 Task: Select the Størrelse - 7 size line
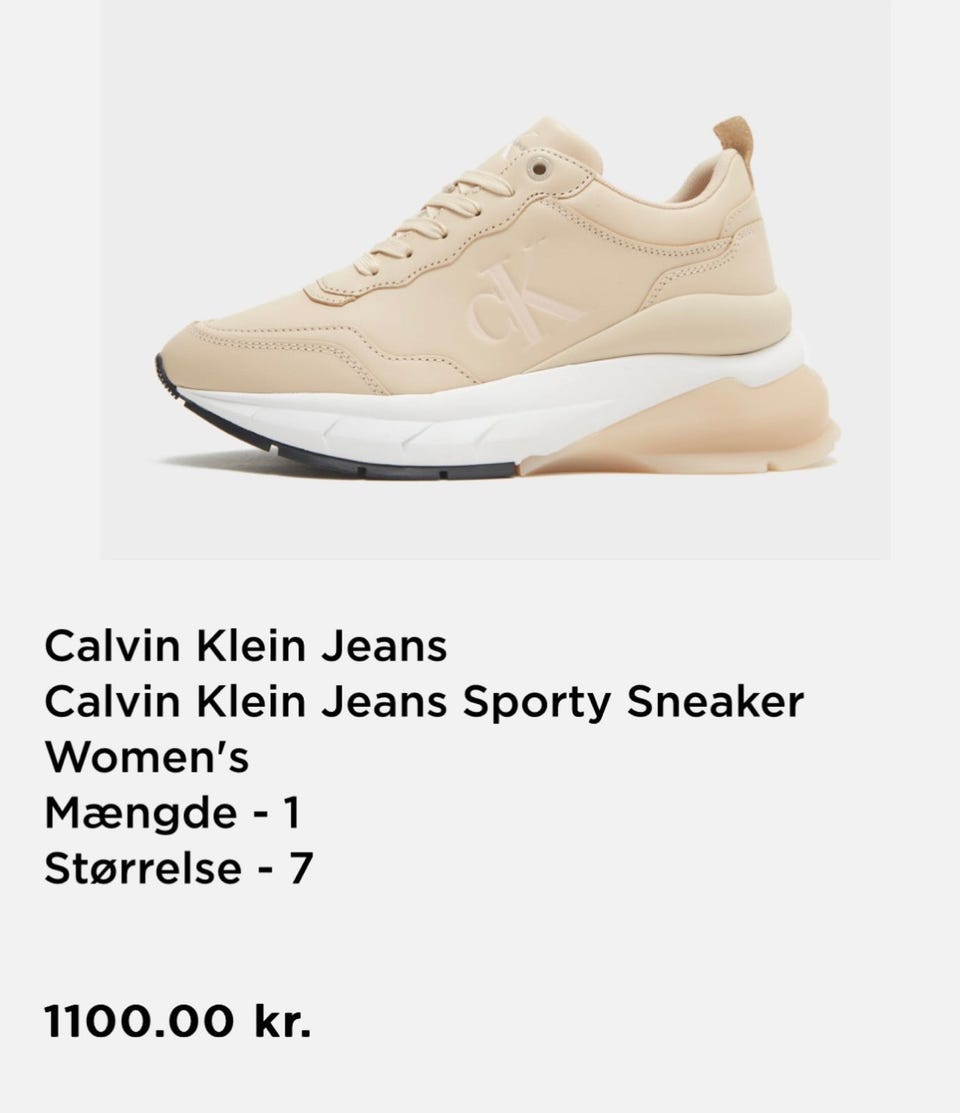[178, 867]
